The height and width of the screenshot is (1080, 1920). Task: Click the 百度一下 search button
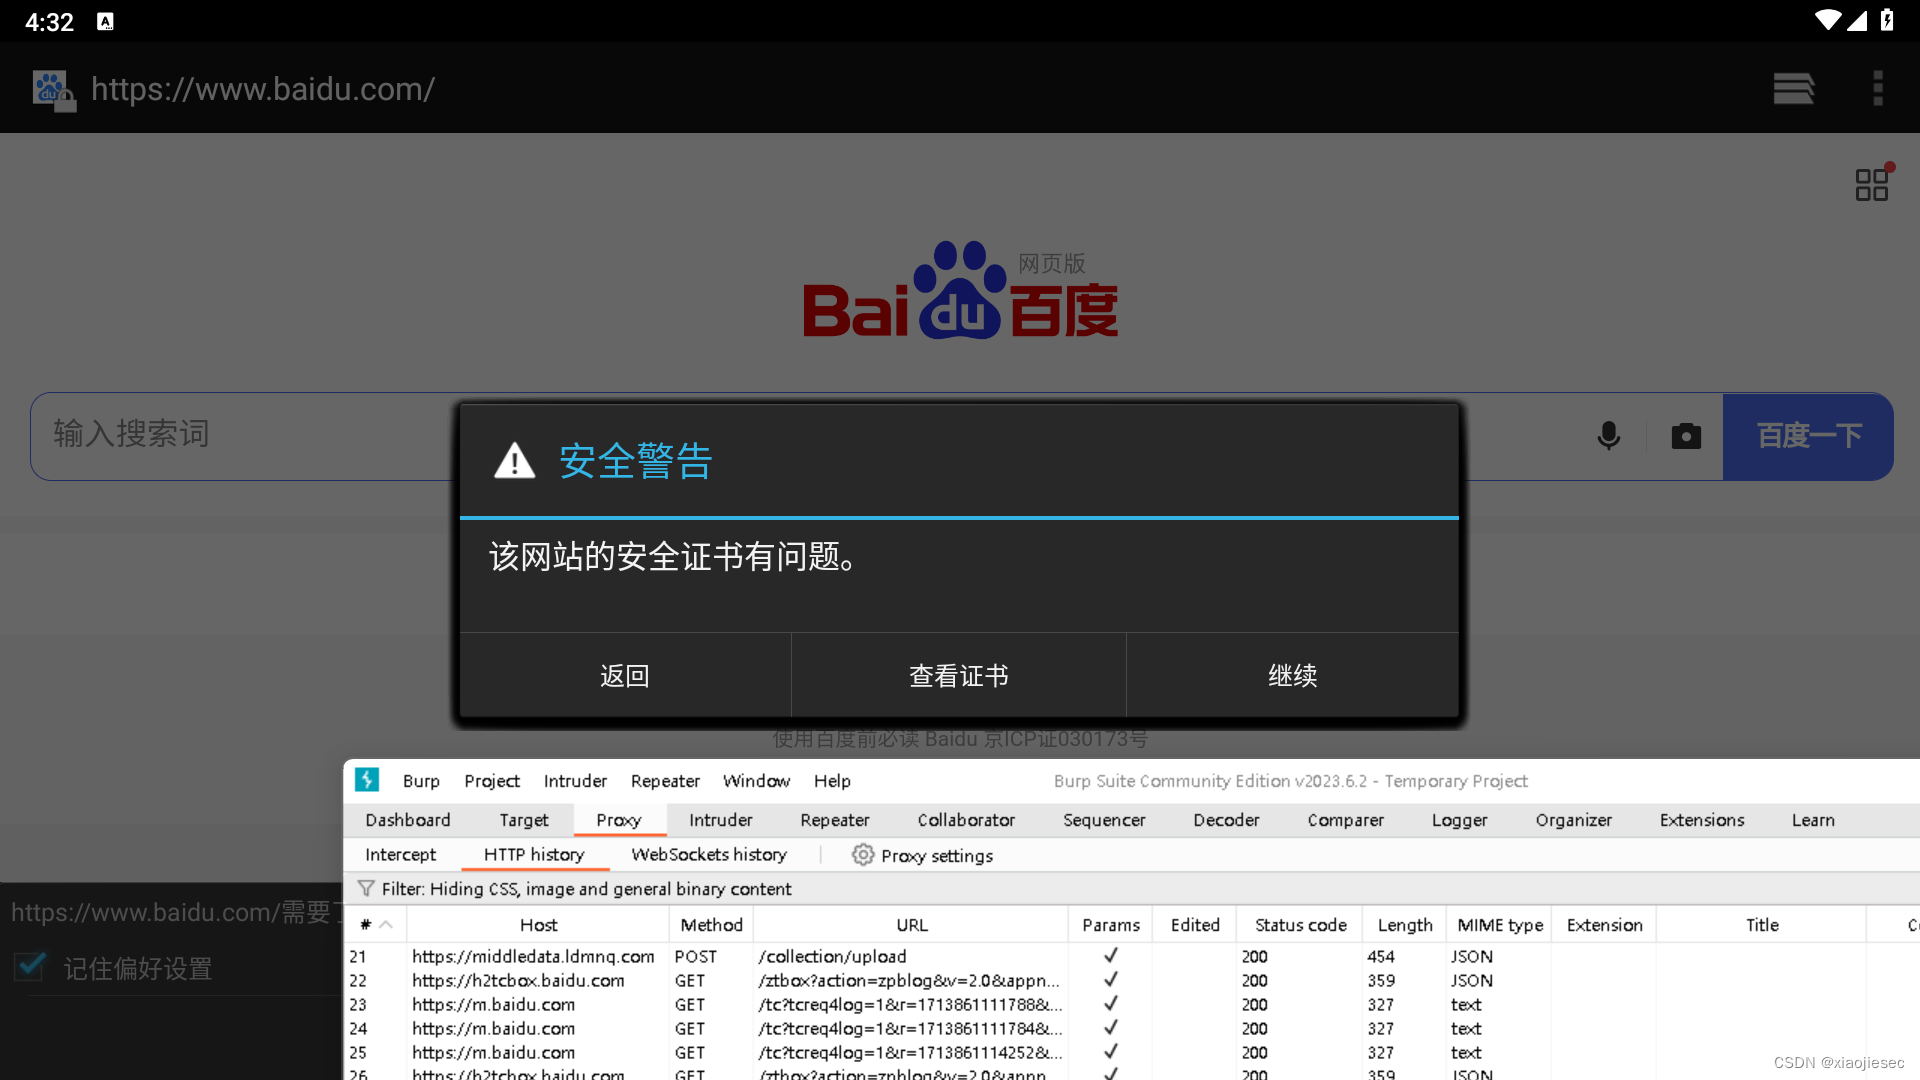[x=1808, y=436]
